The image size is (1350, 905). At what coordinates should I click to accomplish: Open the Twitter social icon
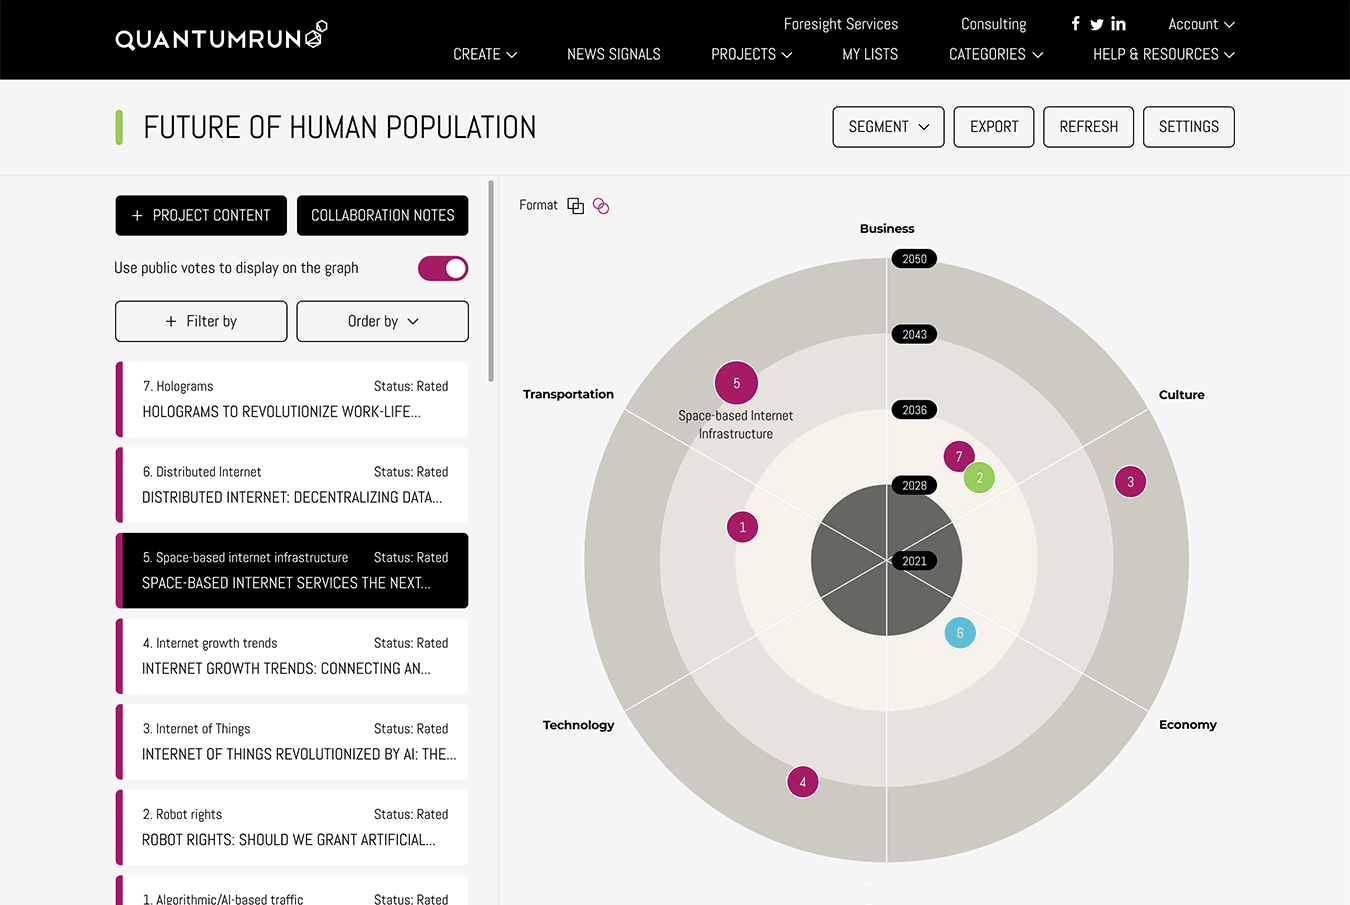[x=1097, y=24]
